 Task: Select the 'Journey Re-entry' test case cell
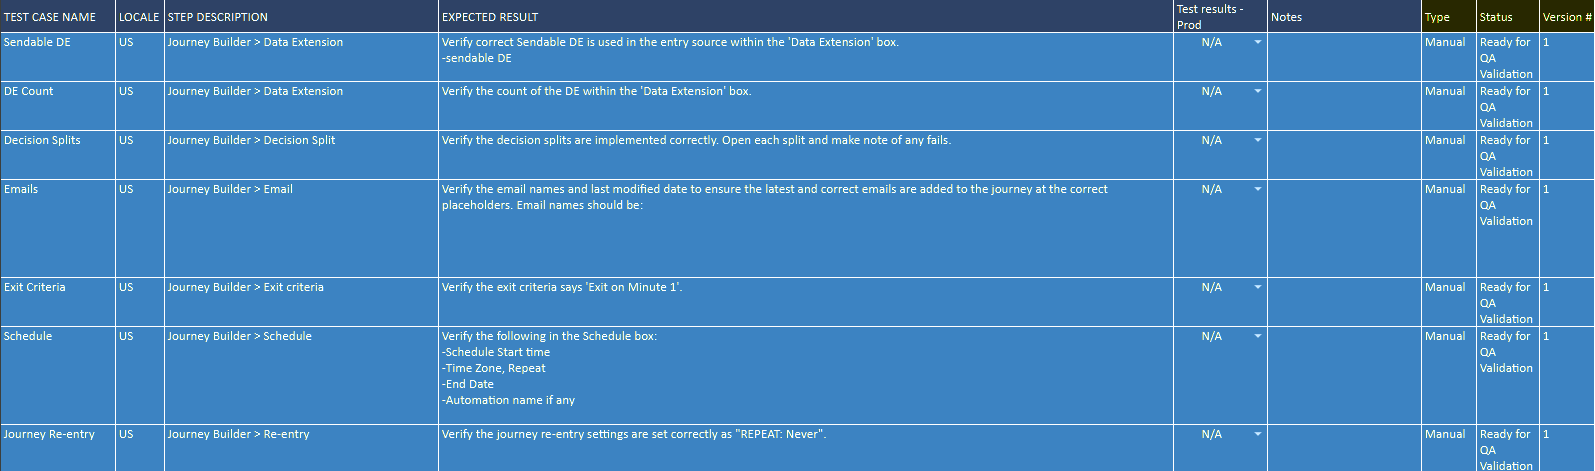58,448
